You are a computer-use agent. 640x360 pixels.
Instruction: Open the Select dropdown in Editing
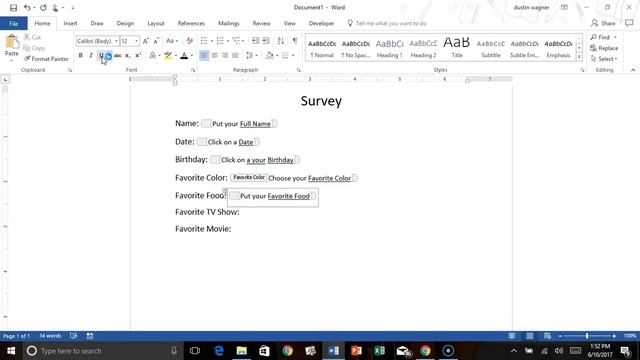(x=604, y=59)
